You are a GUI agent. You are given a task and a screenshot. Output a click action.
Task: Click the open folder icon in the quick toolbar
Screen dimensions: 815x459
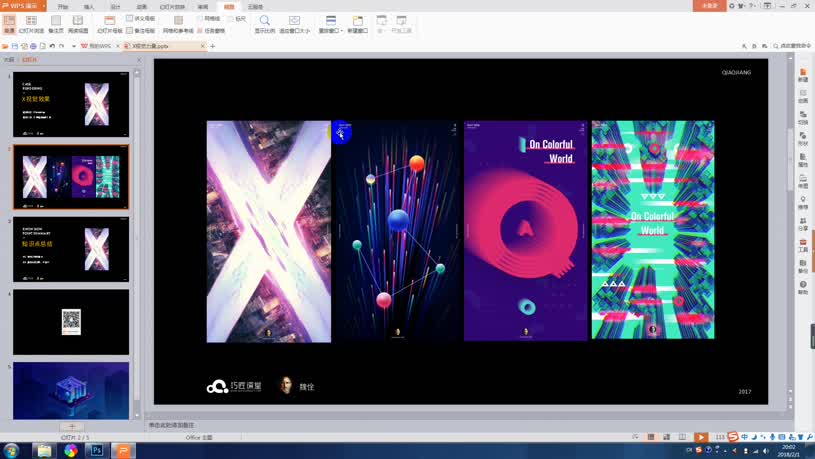click(x=5, y=46)
